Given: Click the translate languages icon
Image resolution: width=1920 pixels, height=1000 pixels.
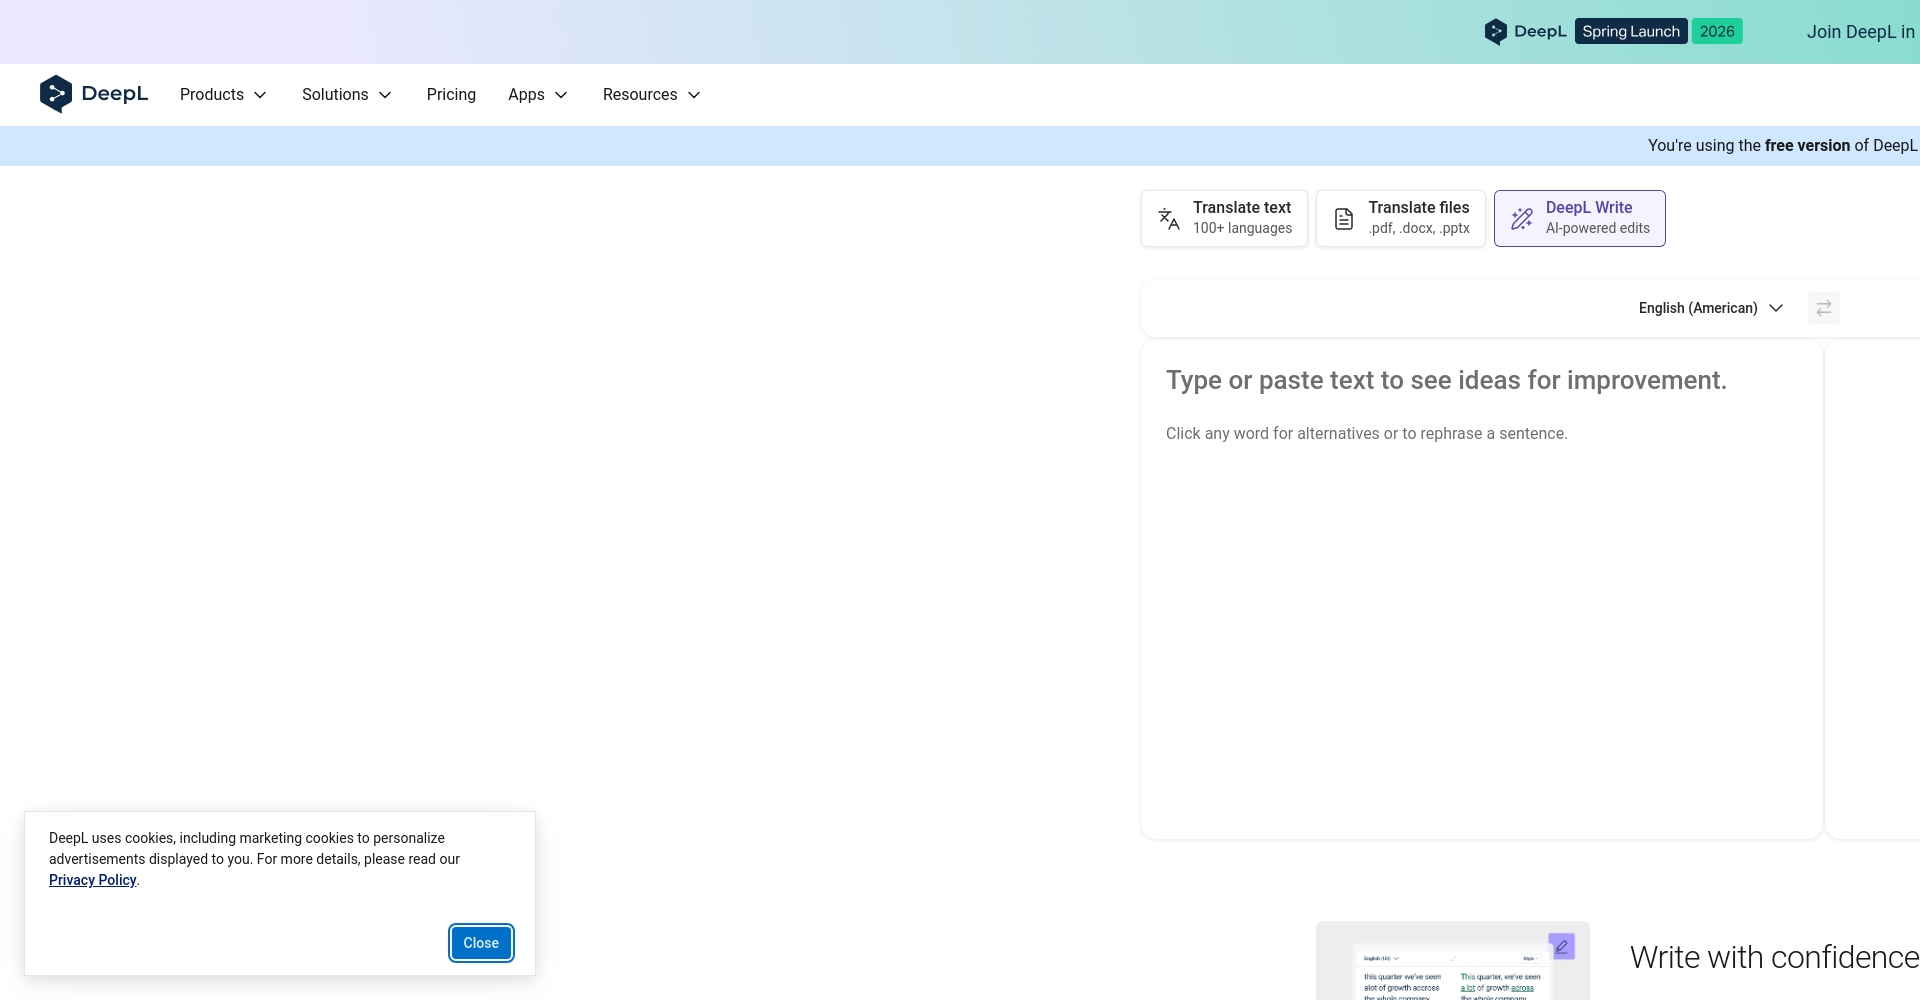Looking at the screenshot, I should tap(1168, 219).
